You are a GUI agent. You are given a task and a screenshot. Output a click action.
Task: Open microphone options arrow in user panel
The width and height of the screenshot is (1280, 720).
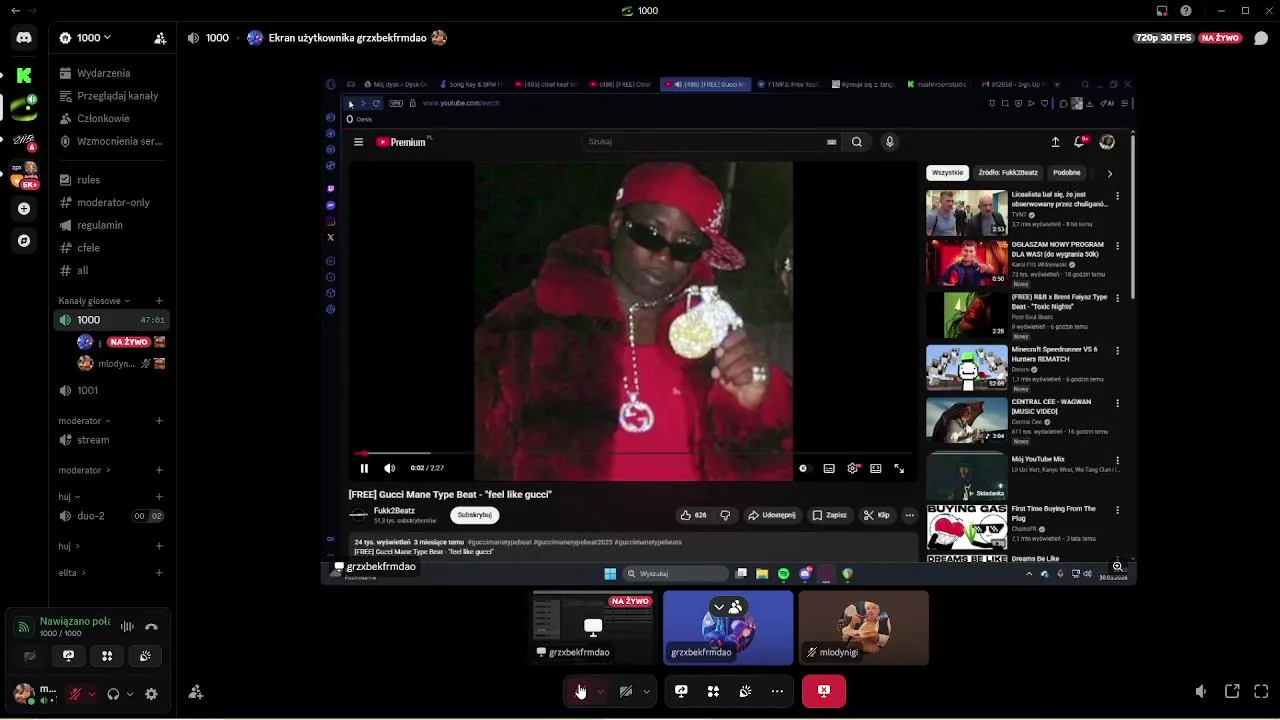click(x=92, y=694)
